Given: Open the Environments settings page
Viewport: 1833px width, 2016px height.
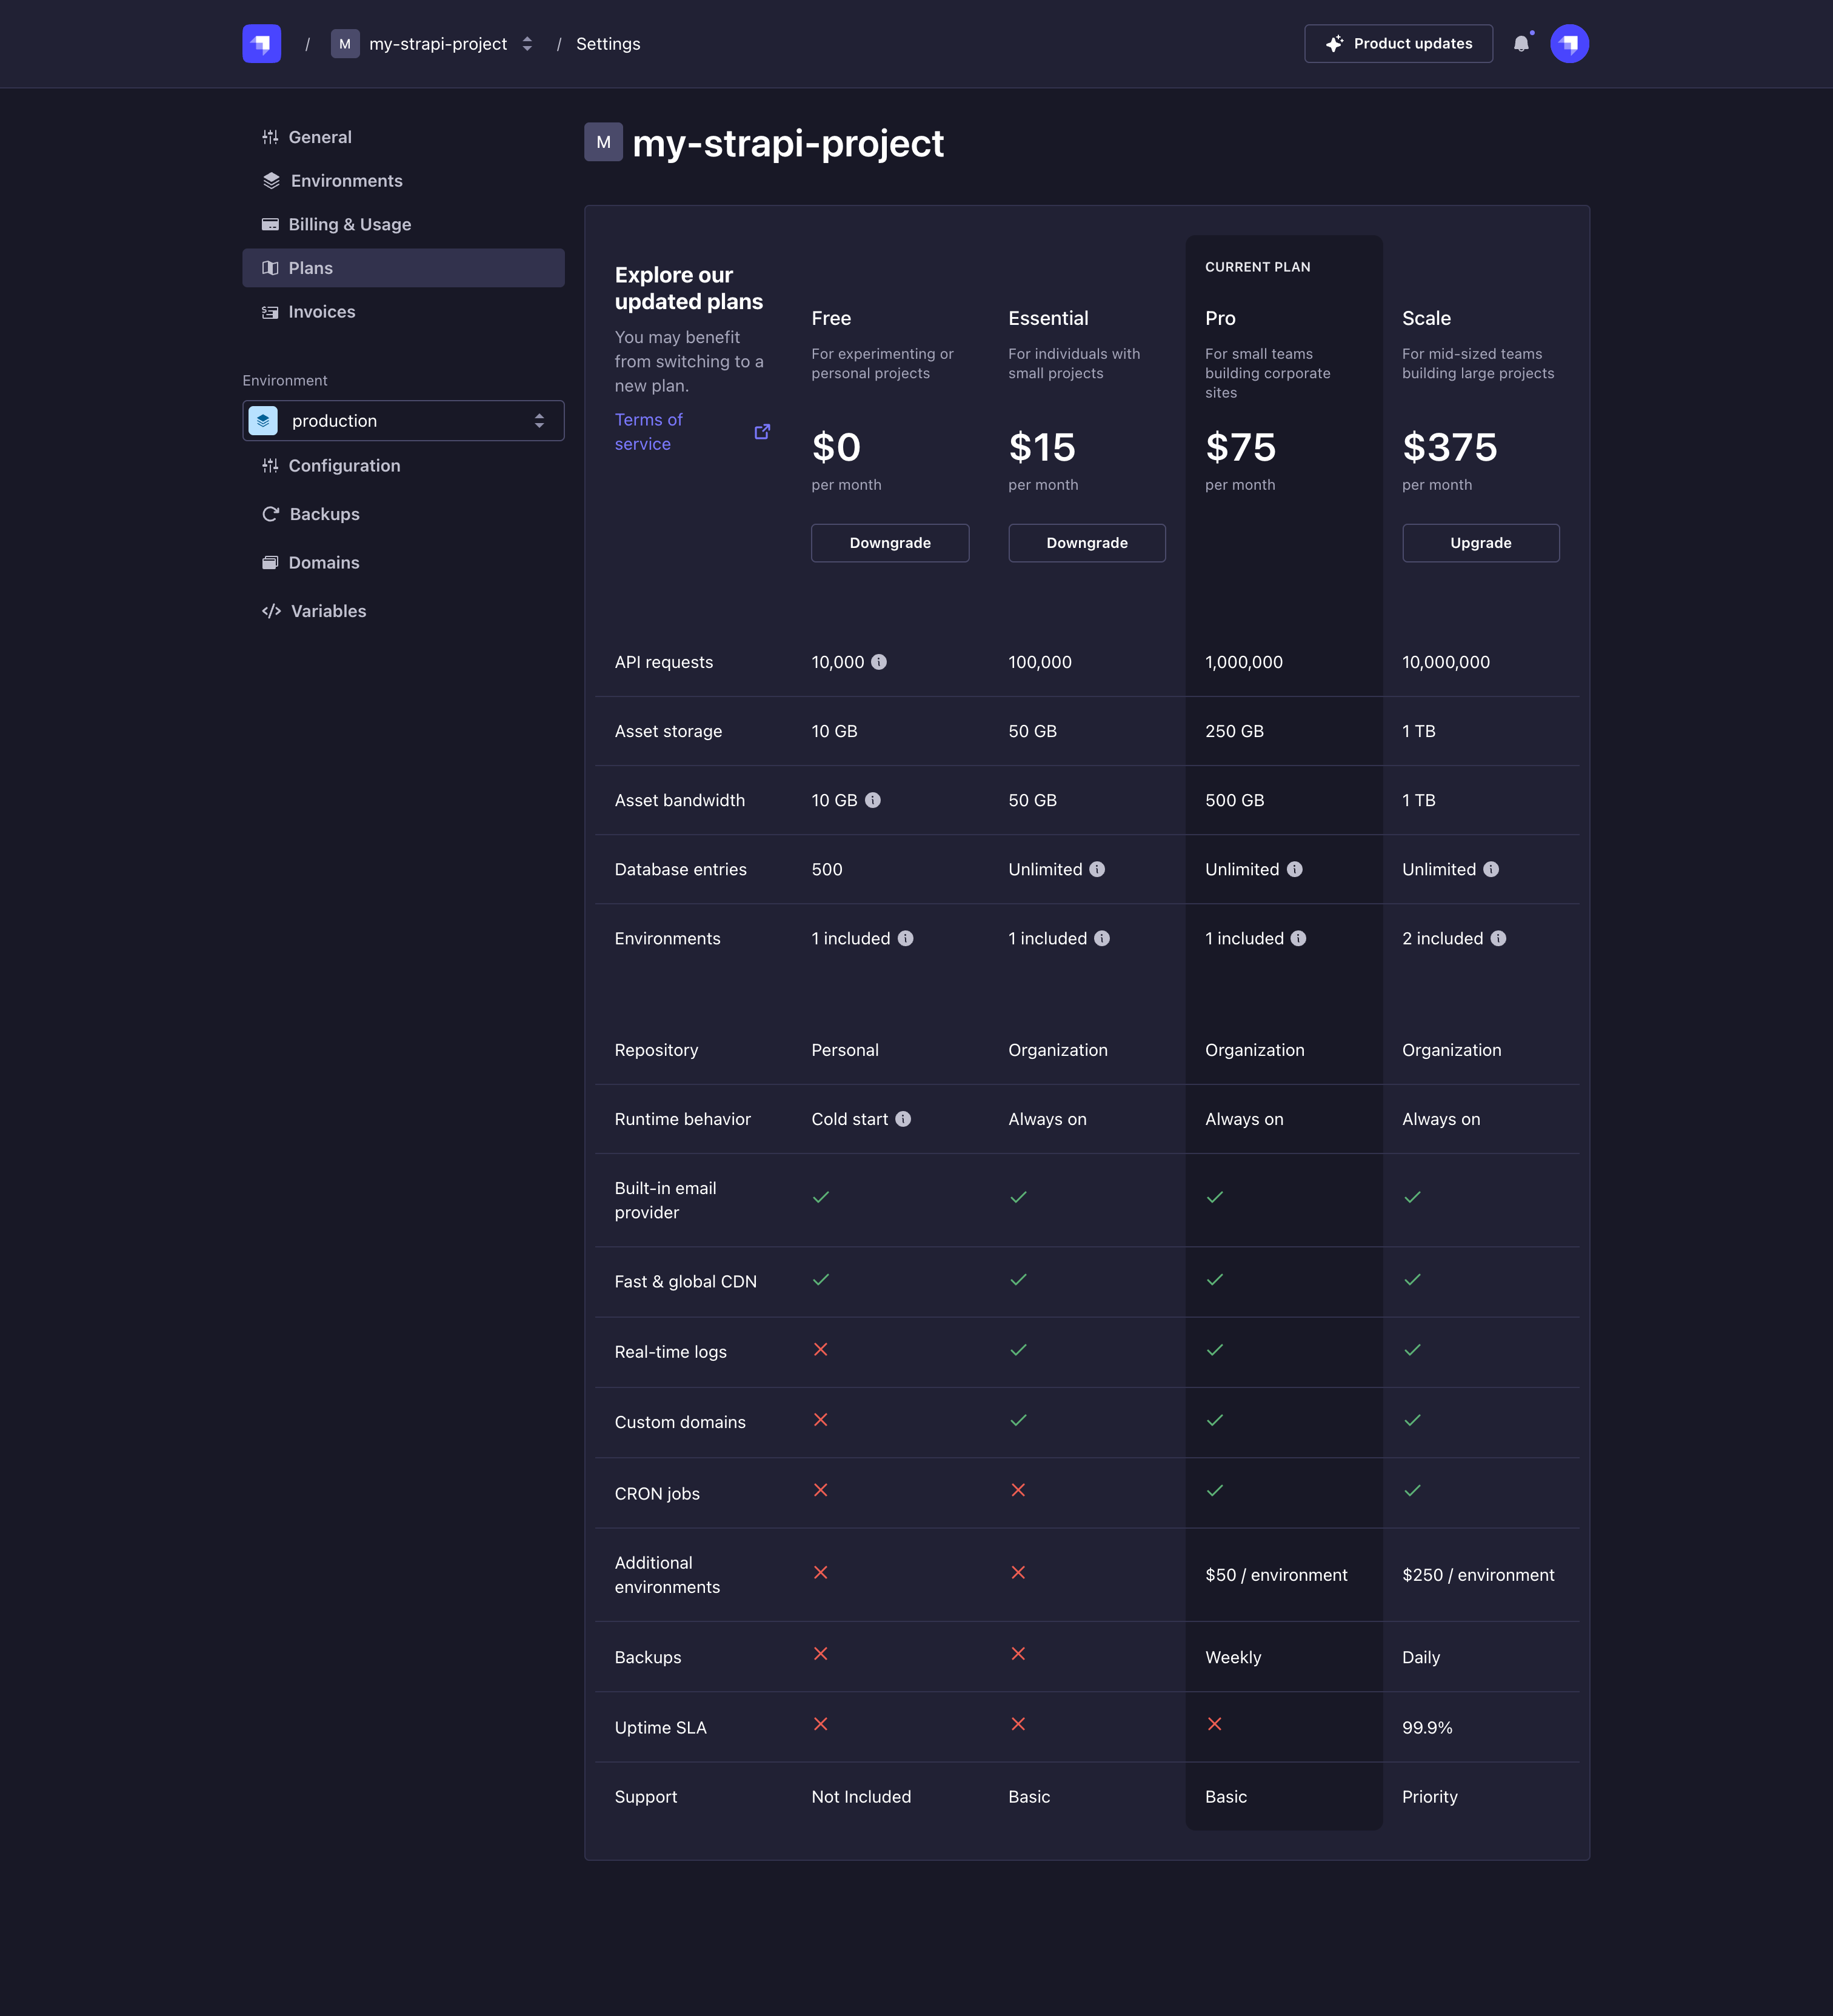Looking at the screenshot, I should coord(346,181).
